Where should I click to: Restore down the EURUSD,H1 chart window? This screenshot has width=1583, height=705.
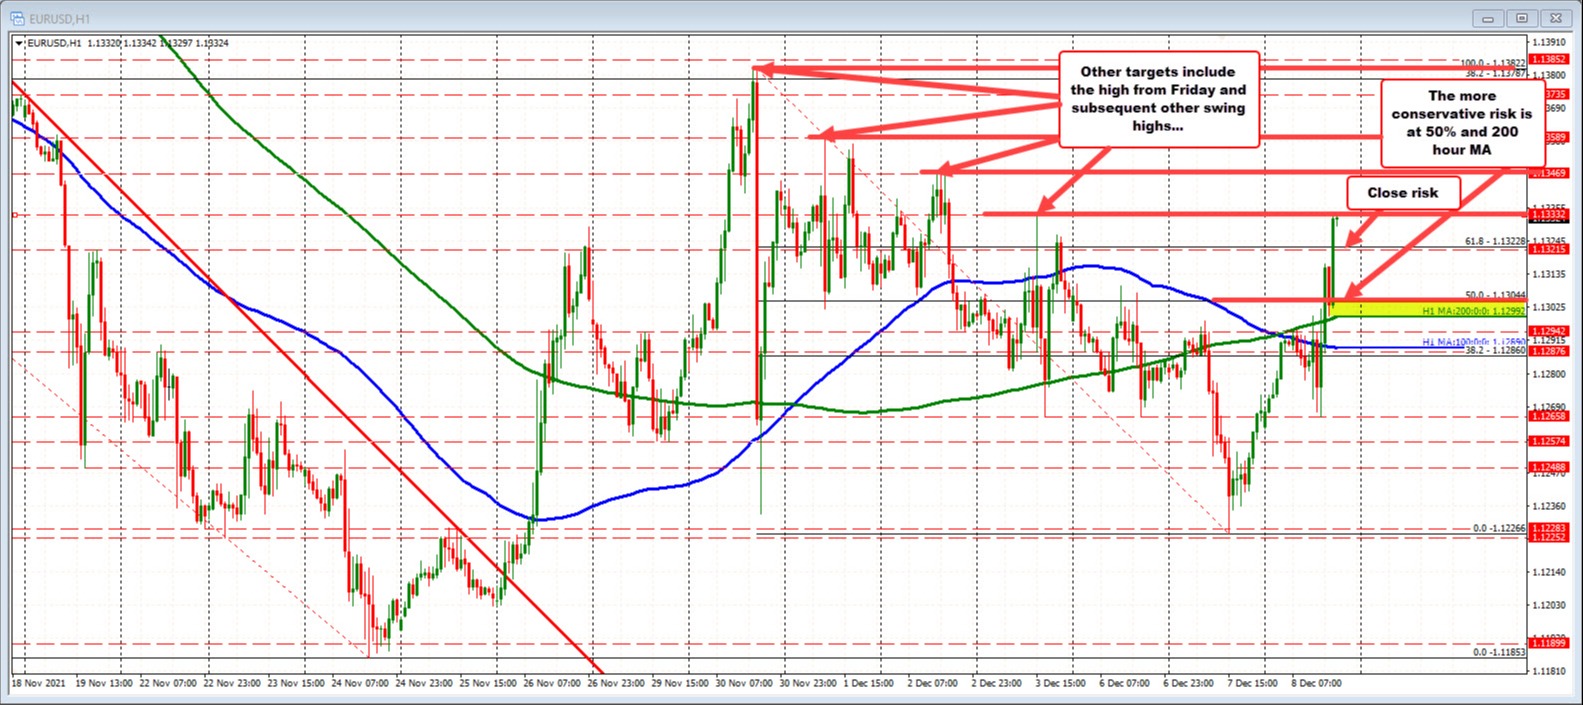[x=1522, y=18]
